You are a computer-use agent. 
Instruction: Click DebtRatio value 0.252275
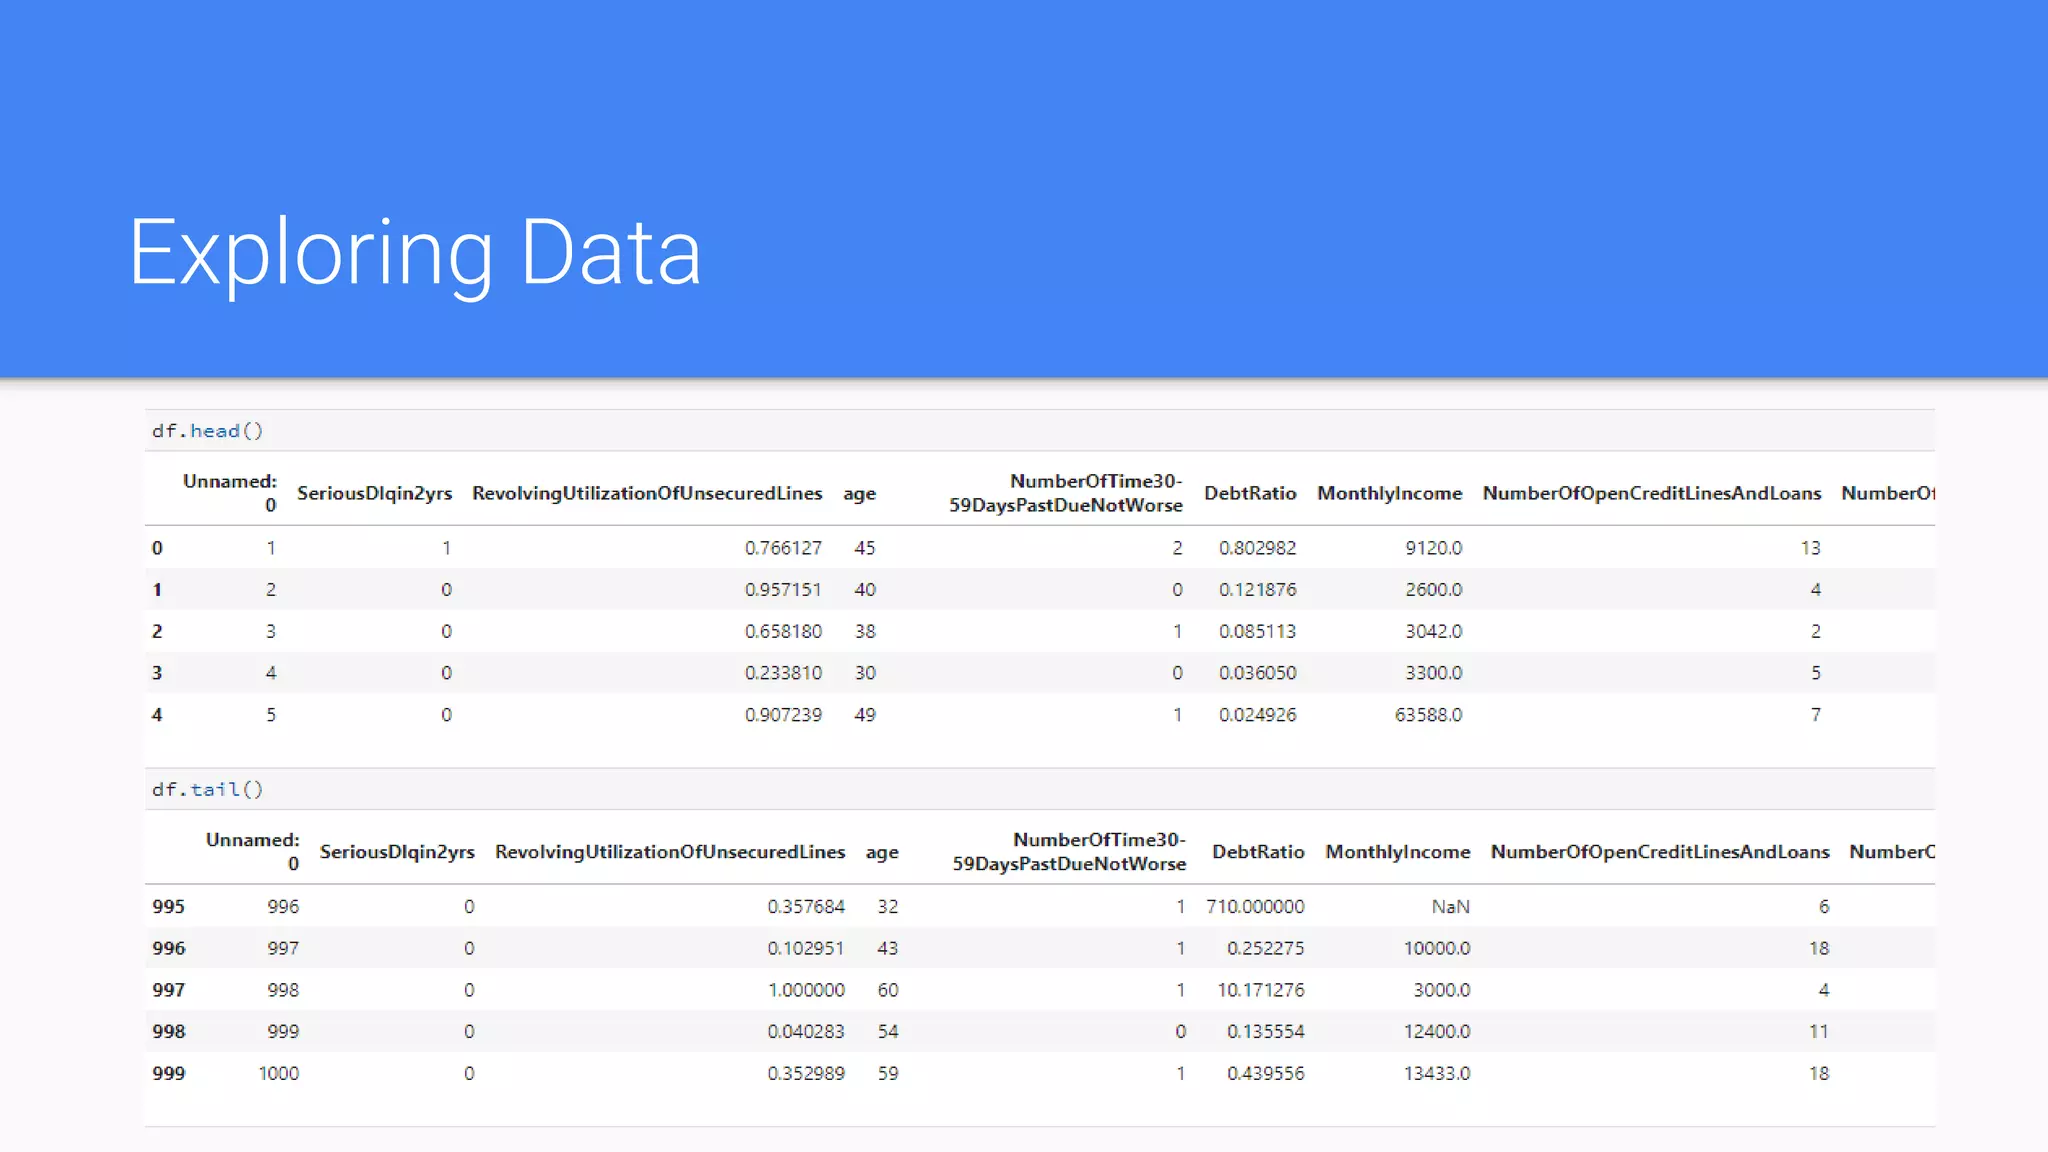(1265, 949)
